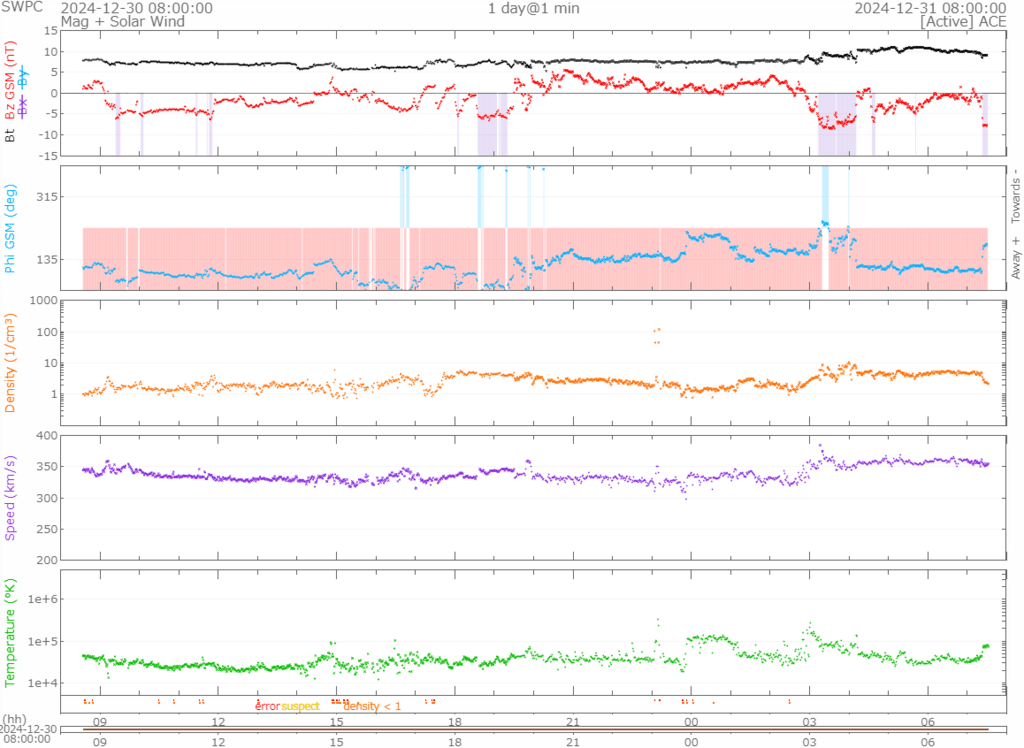
Task: Click the 'Density (1/cm3)' axis label
Action: coord(10,363)
